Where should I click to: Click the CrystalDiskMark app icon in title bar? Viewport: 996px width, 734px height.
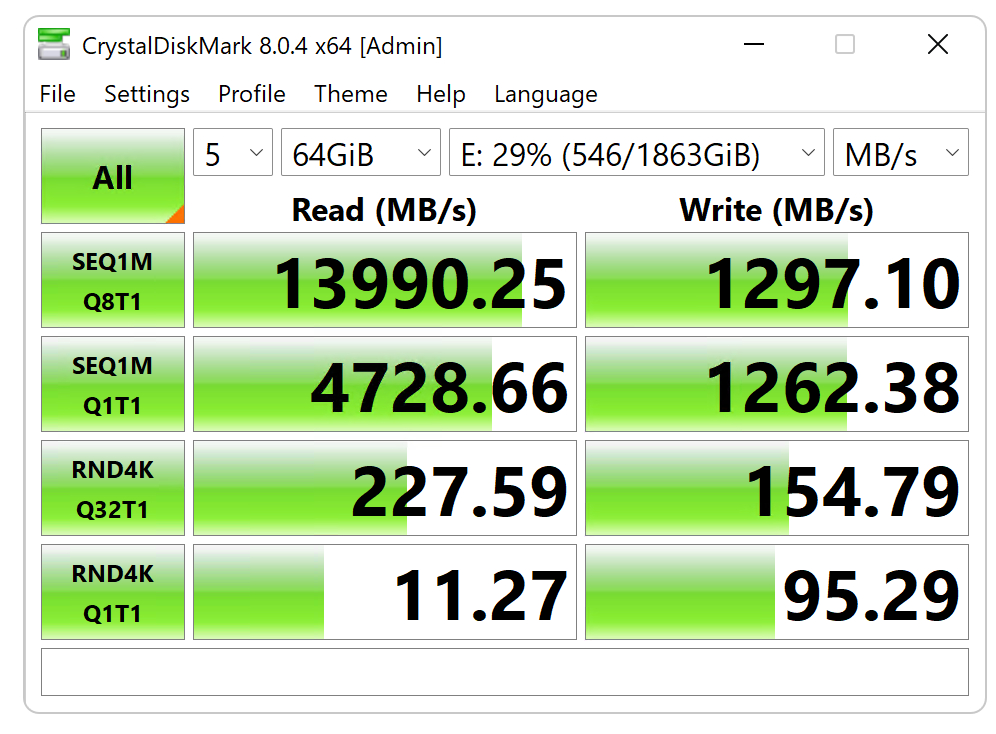pos(53,44)
